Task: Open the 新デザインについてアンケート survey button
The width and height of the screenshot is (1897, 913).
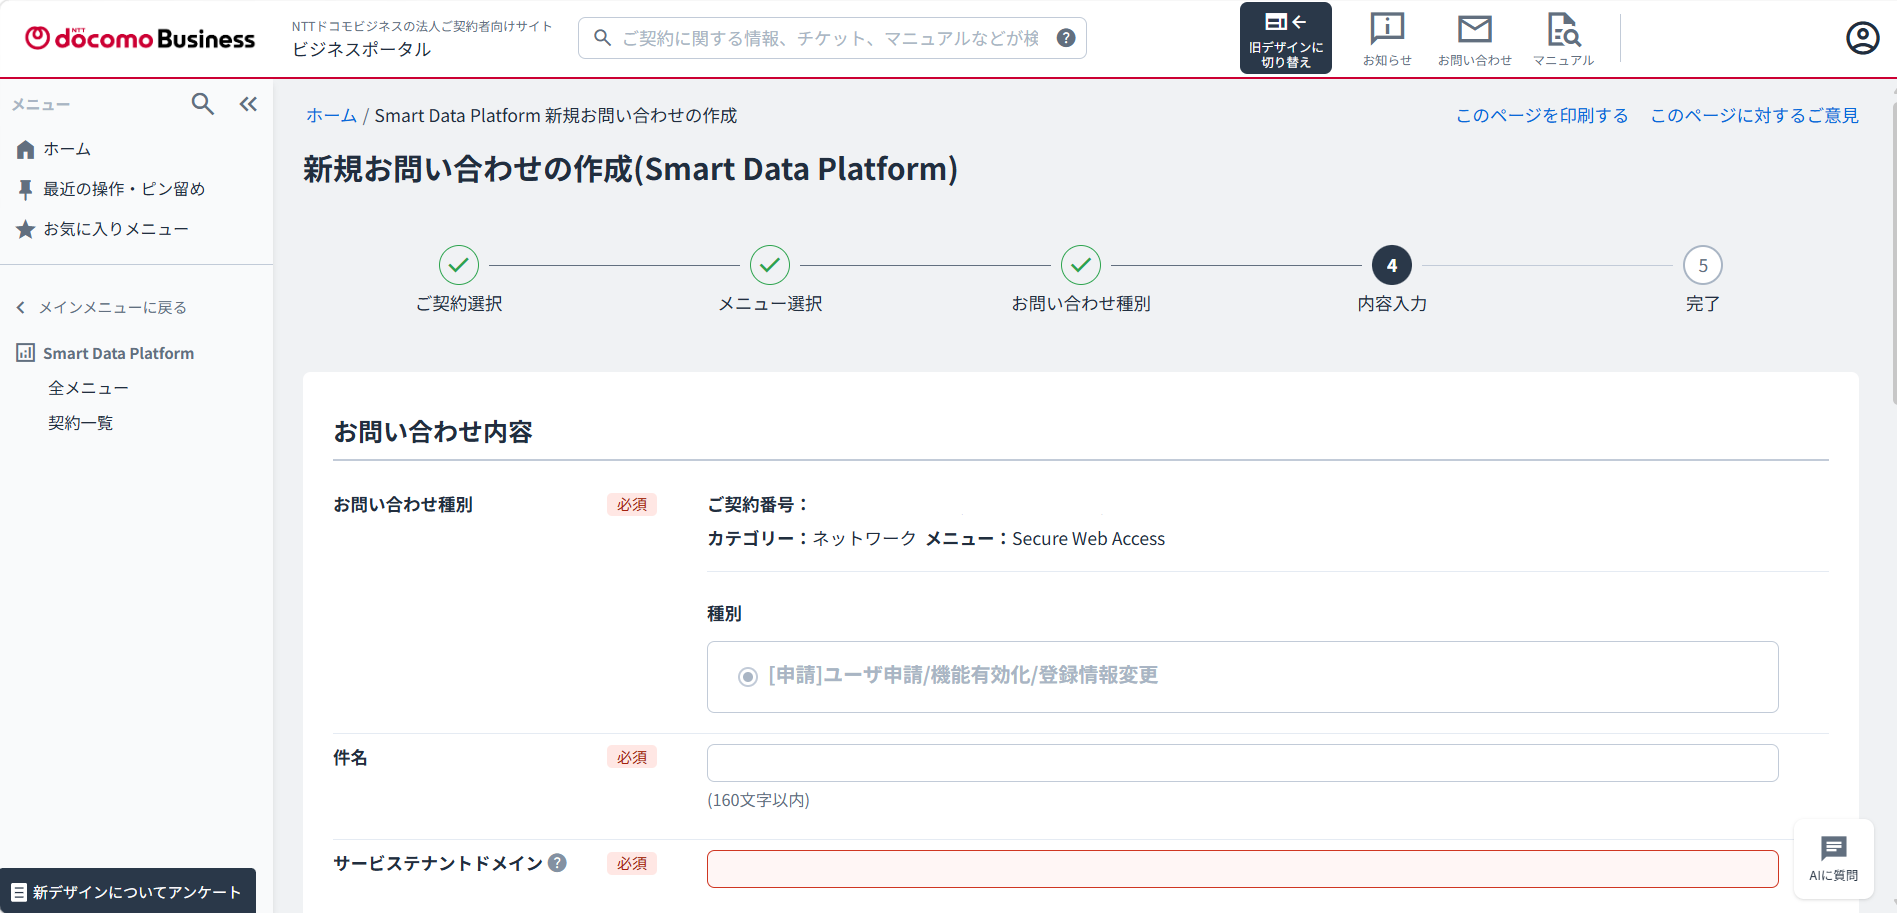Action: coord(128,891)
